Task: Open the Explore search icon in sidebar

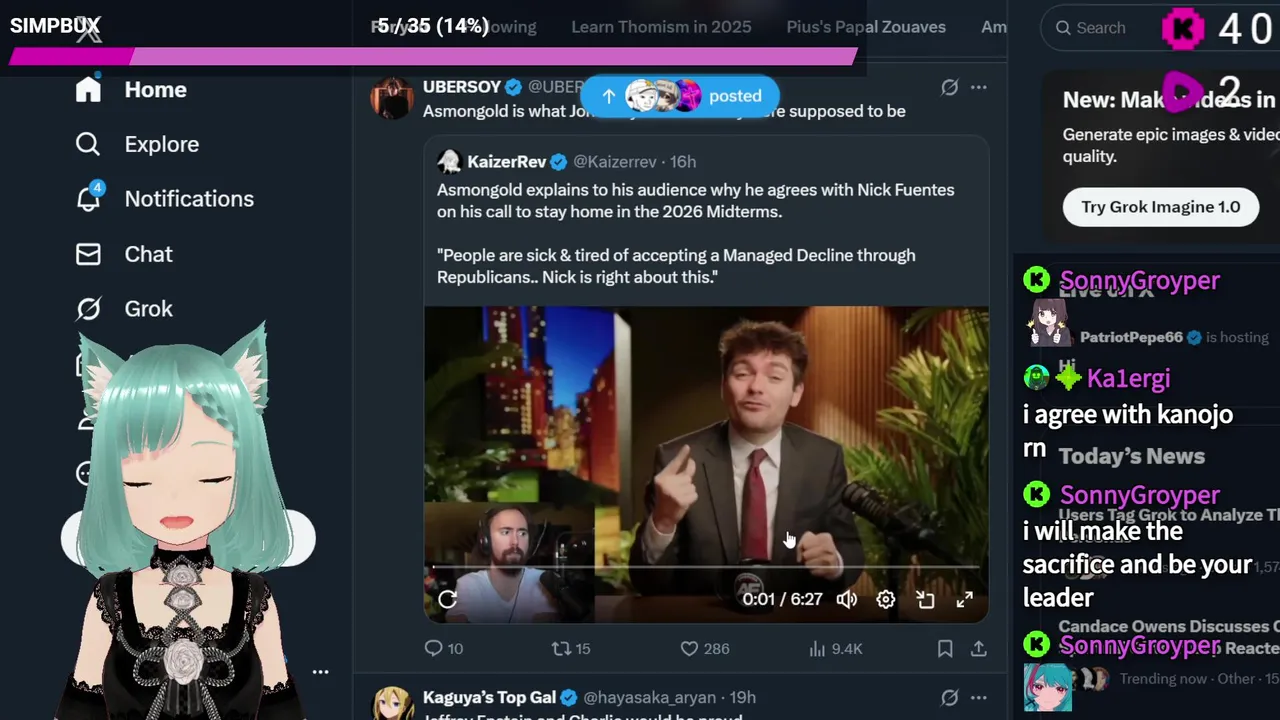Action: (x=88, y=144)
